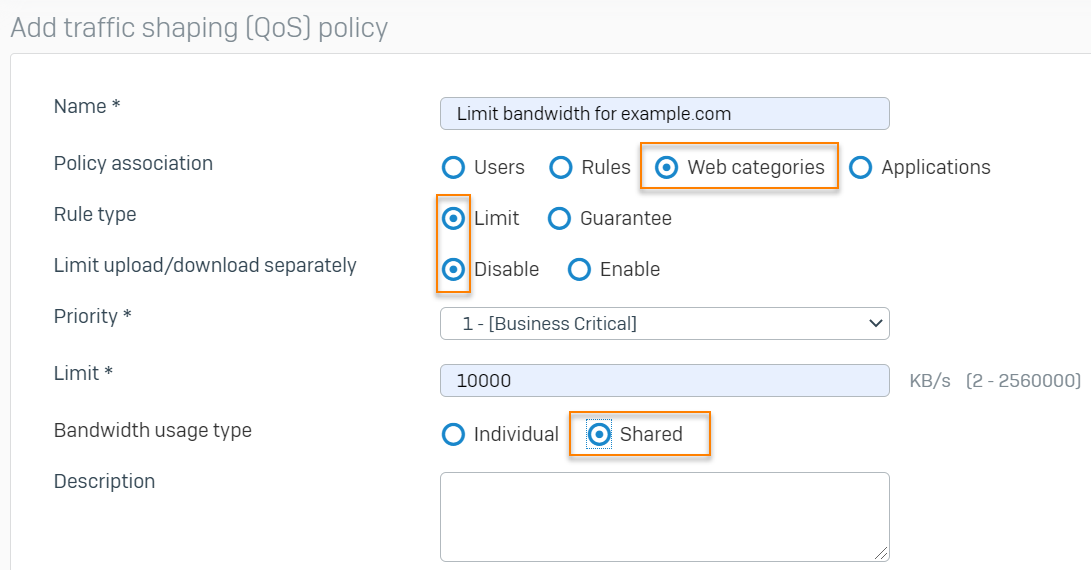Choose Shared bandwidth usage type
Viewport: 1091px width, 570px height.
pos(599,434)
